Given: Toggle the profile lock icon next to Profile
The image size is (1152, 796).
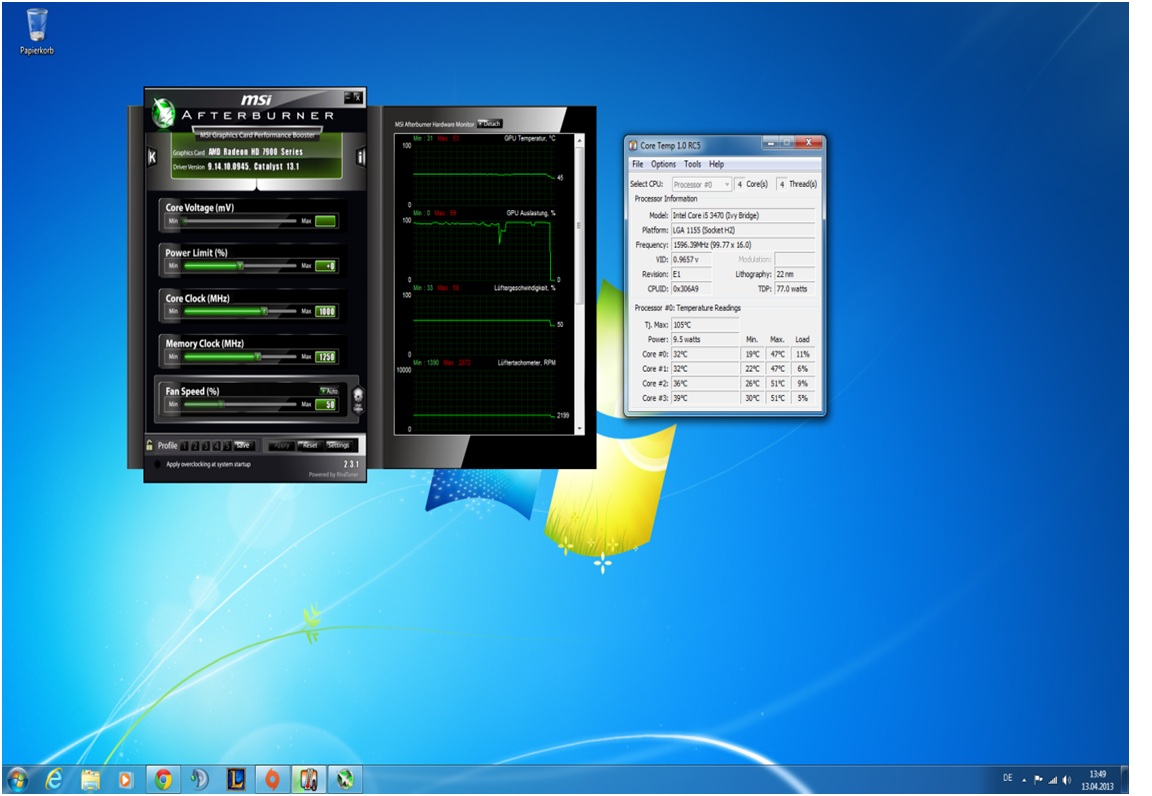Looking at the screenshot, I should click(150, 445).
